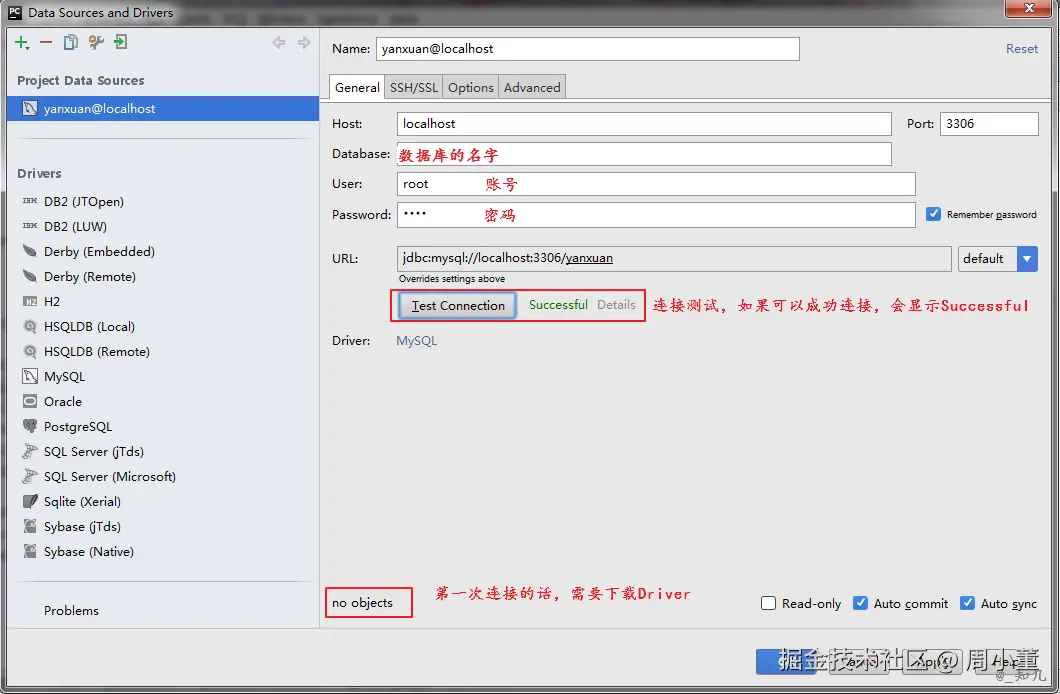The image size is (1060, 694).
Task: Click the Forward arrow icon
Action: pyautogui.click(x=304, y=43)
